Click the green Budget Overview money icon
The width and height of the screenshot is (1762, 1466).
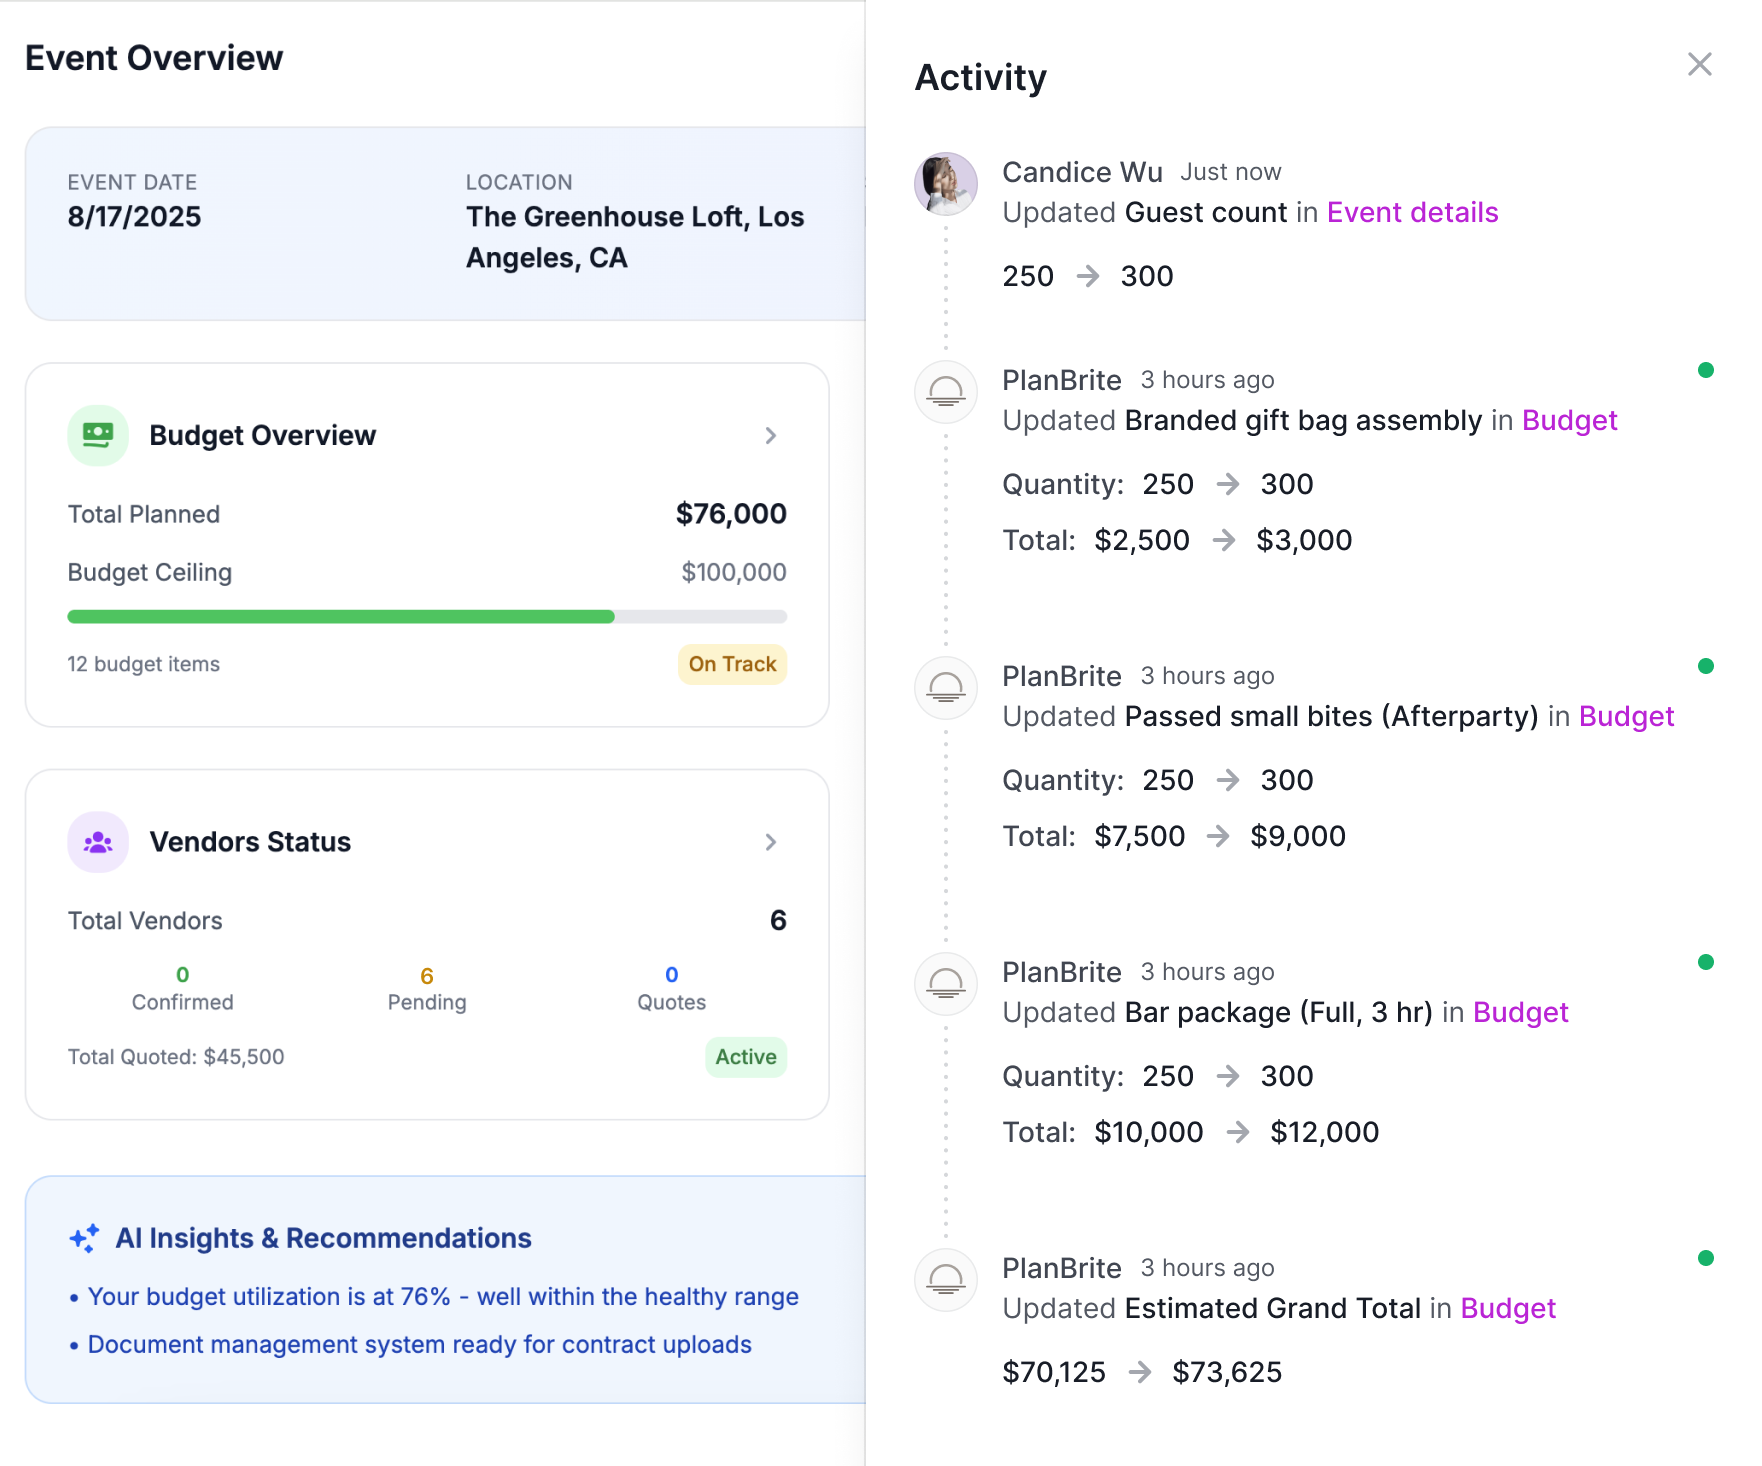[98, 435]
